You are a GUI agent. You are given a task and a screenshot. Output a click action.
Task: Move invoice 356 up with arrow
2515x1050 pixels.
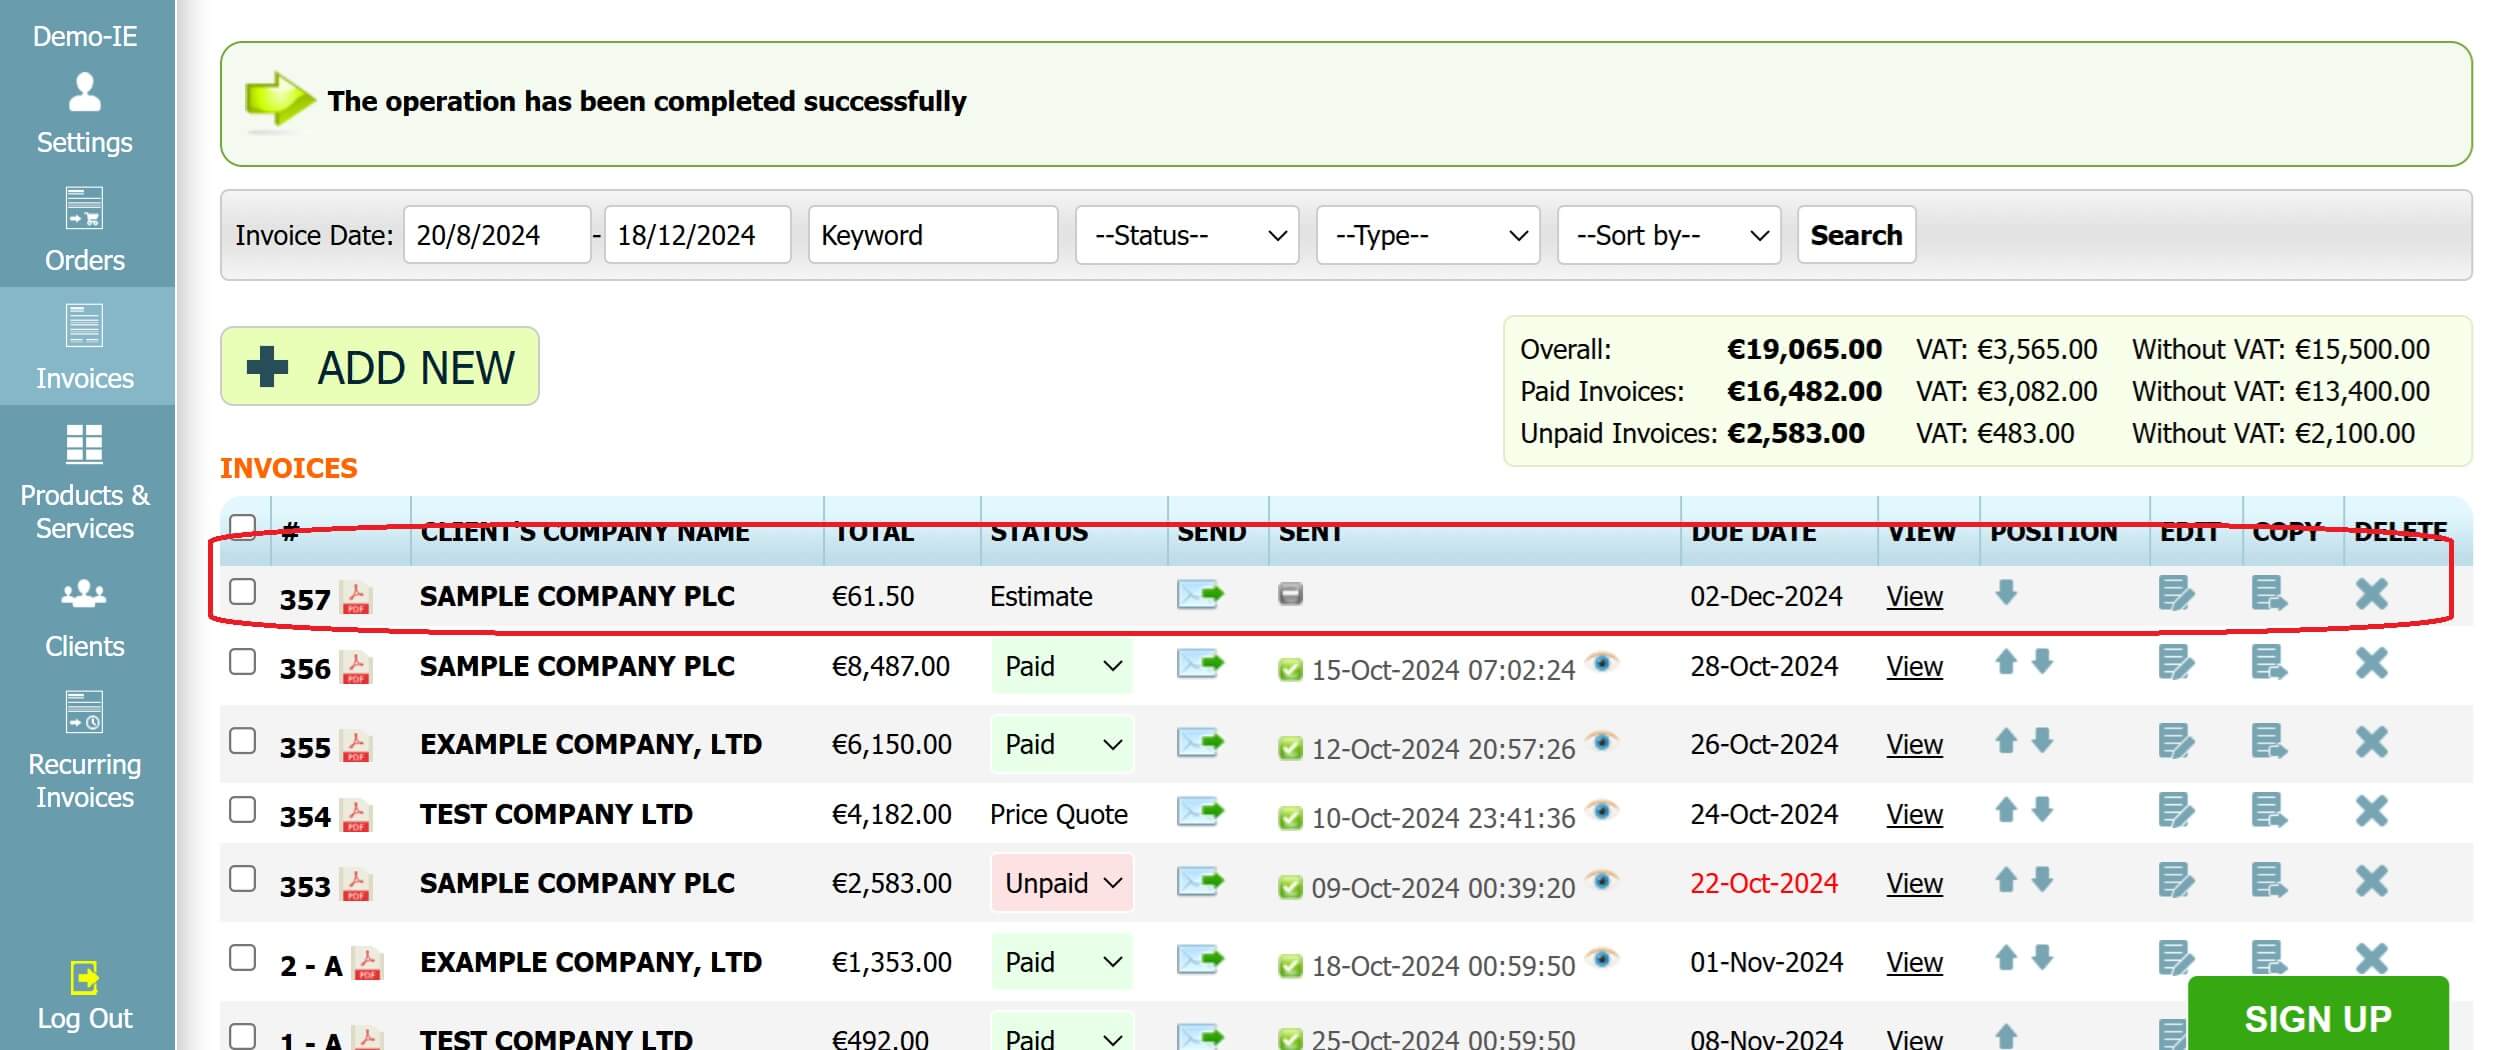2005,661
